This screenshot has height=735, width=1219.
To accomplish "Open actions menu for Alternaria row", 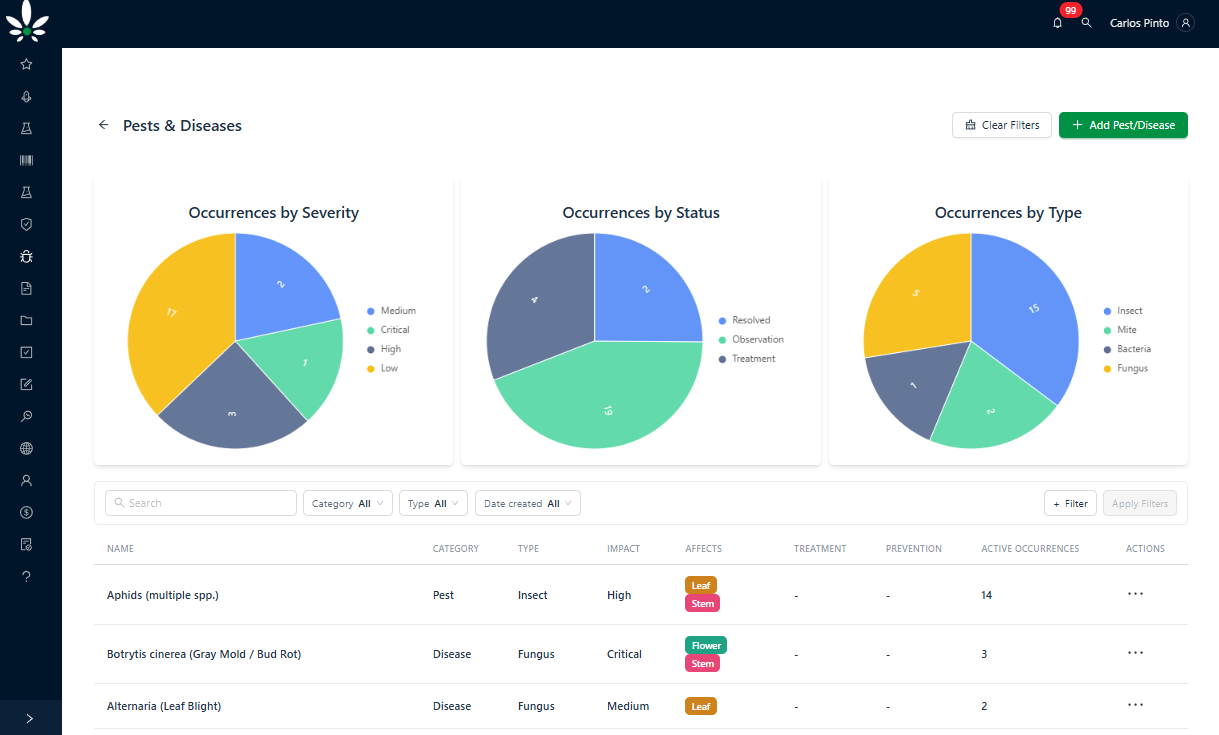I will point(1135,705).
